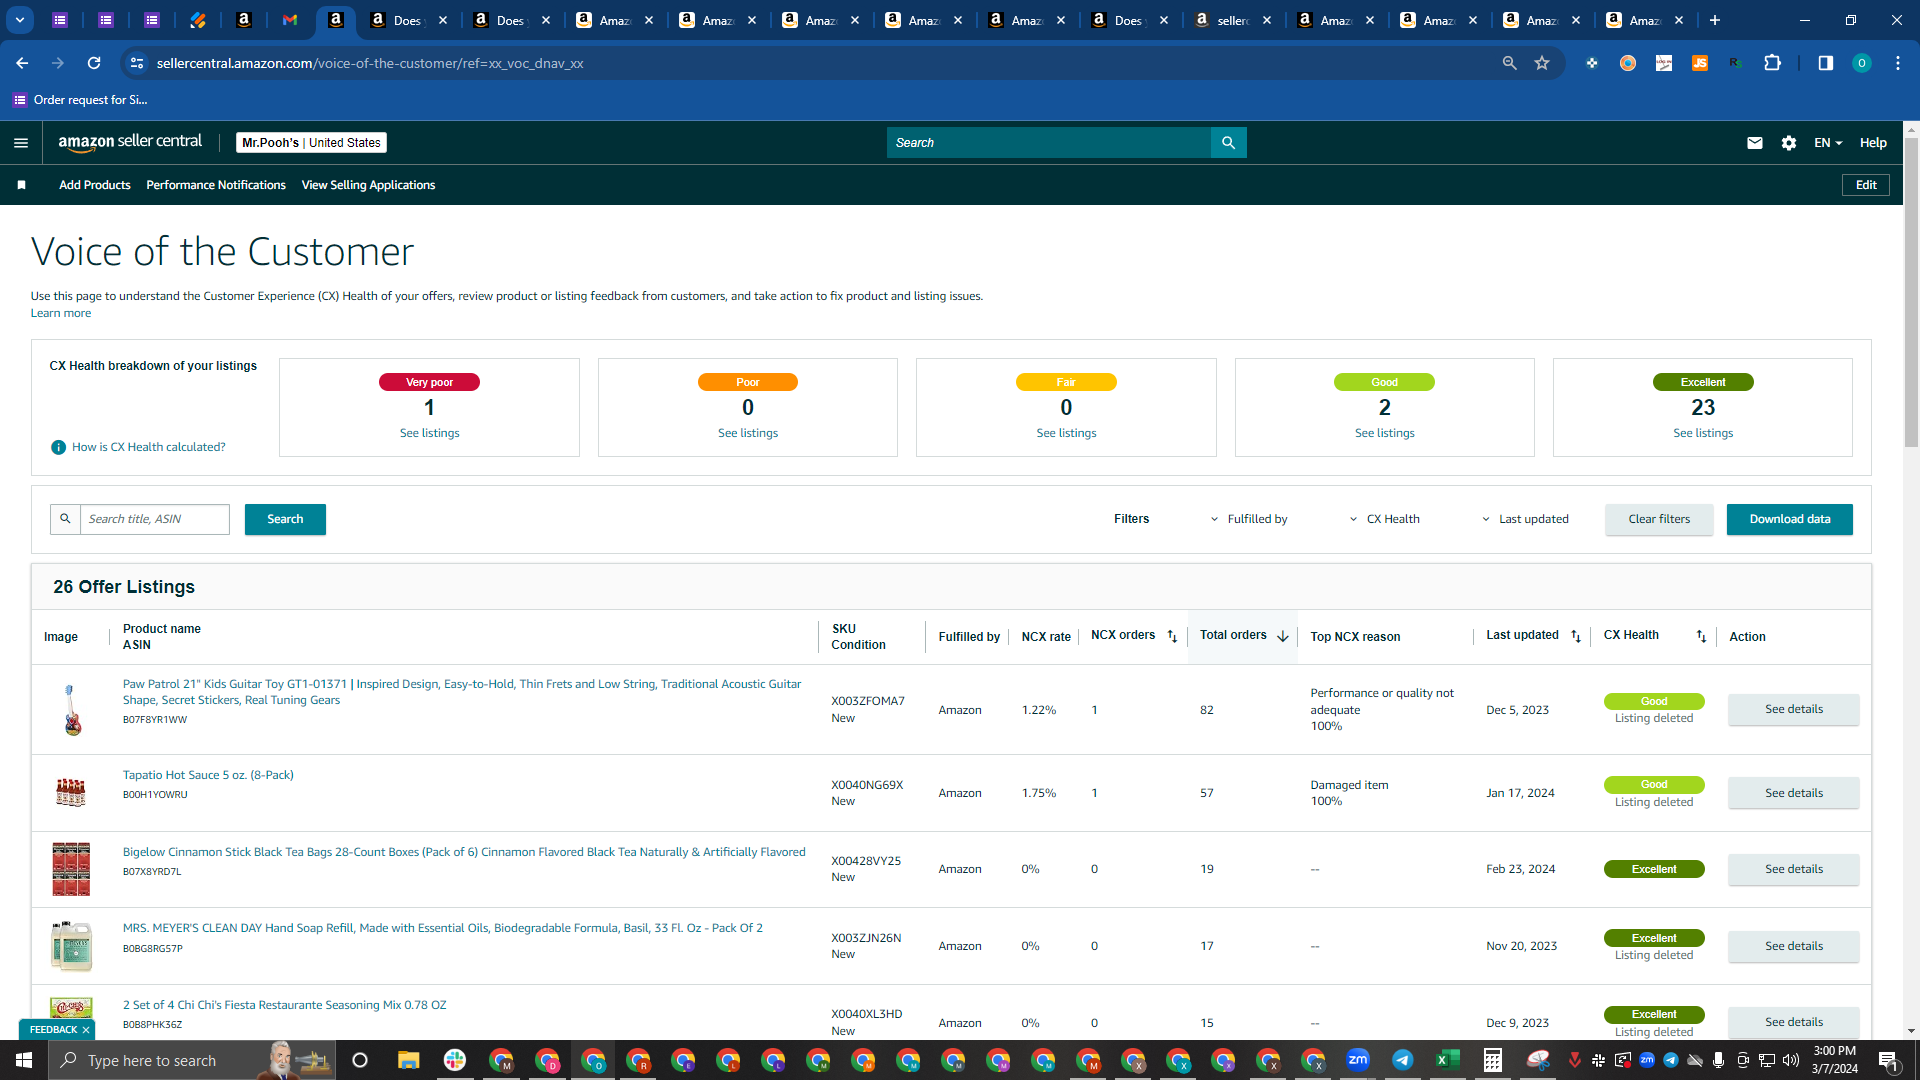Open the browser extensions puzzle icon
This screenshot has height=1080, width=1920.
point(1772,63)
